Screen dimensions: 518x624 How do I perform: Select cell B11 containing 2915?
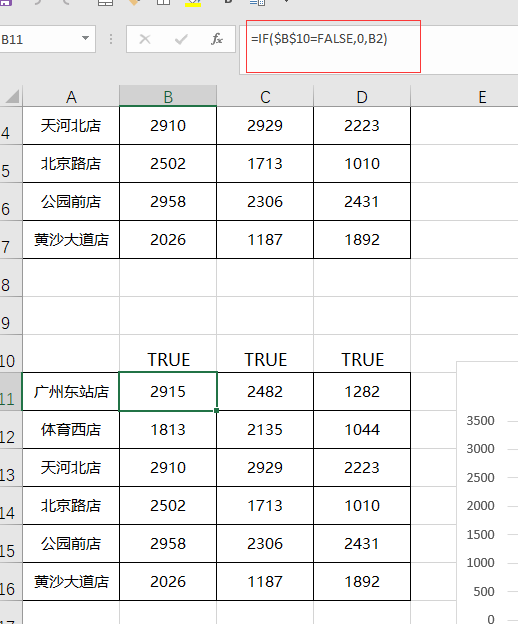point(168,392)
